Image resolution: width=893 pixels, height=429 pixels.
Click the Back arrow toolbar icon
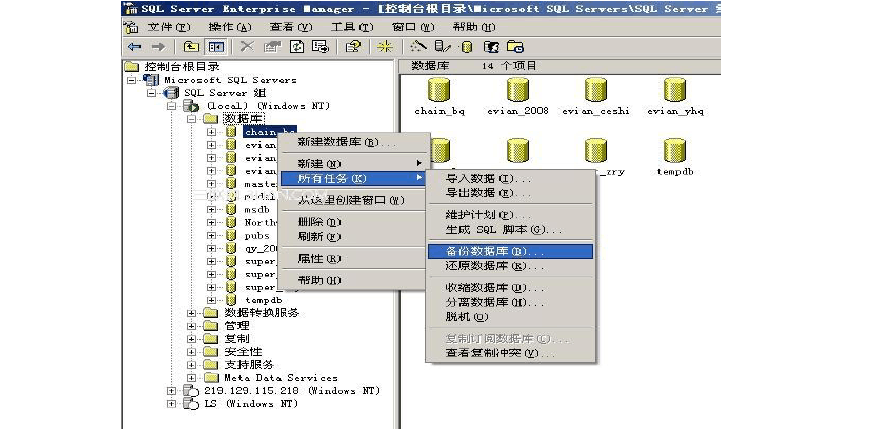[x=134, y=47]
